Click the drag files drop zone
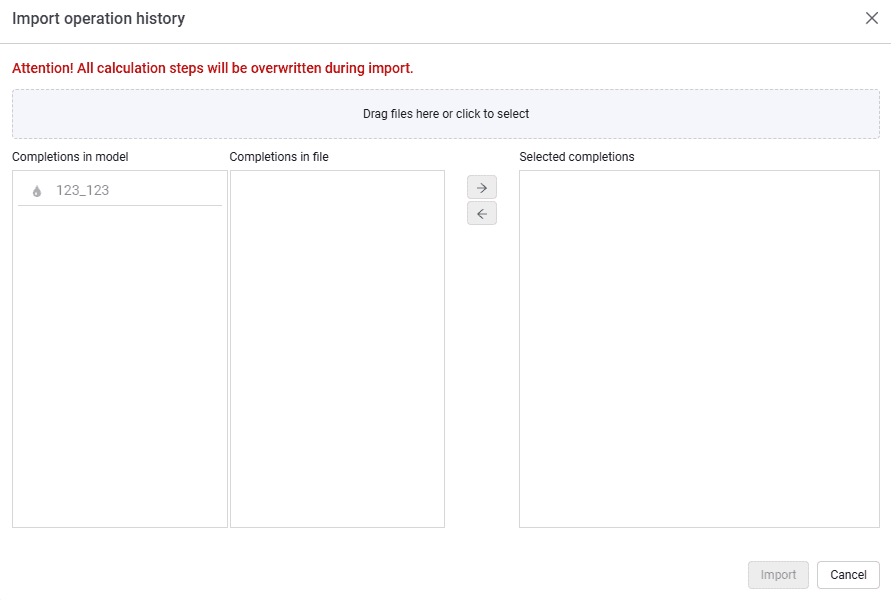Viewport: 891px width, 600px height. click(x=446, y=114)
